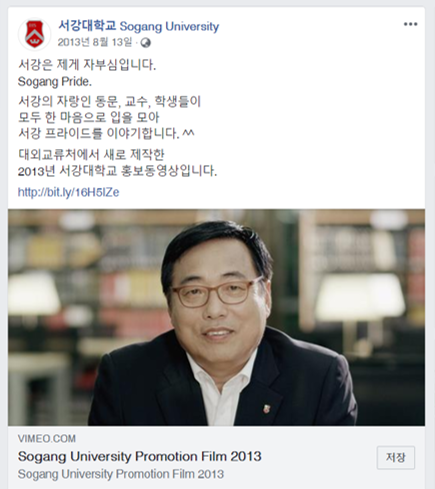Click the '대외교류처에서 새로 제작한' line
This screenshot has height=489, width=435.
[91, 154]
